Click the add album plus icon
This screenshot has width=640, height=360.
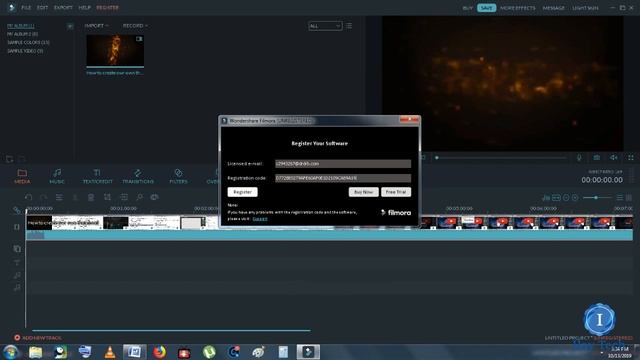(x=70, y=26)
